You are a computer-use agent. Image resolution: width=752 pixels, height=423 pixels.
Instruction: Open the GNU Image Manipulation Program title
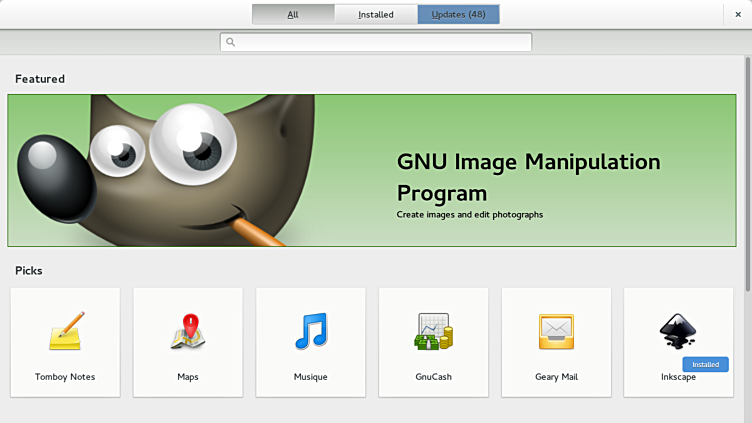coord(528,177)
